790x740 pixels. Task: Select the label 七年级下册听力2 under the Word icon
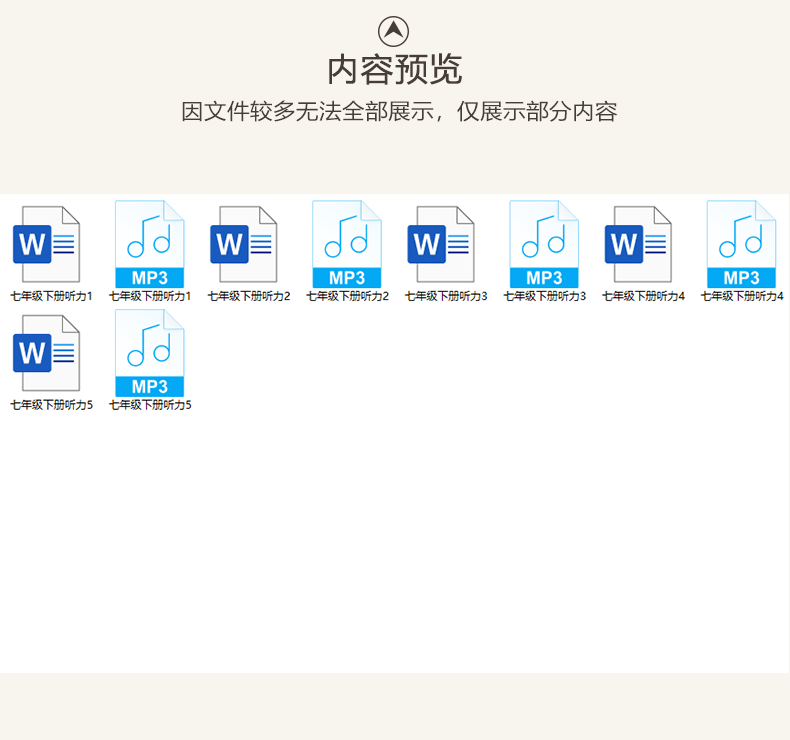click(x=249, y=296)
